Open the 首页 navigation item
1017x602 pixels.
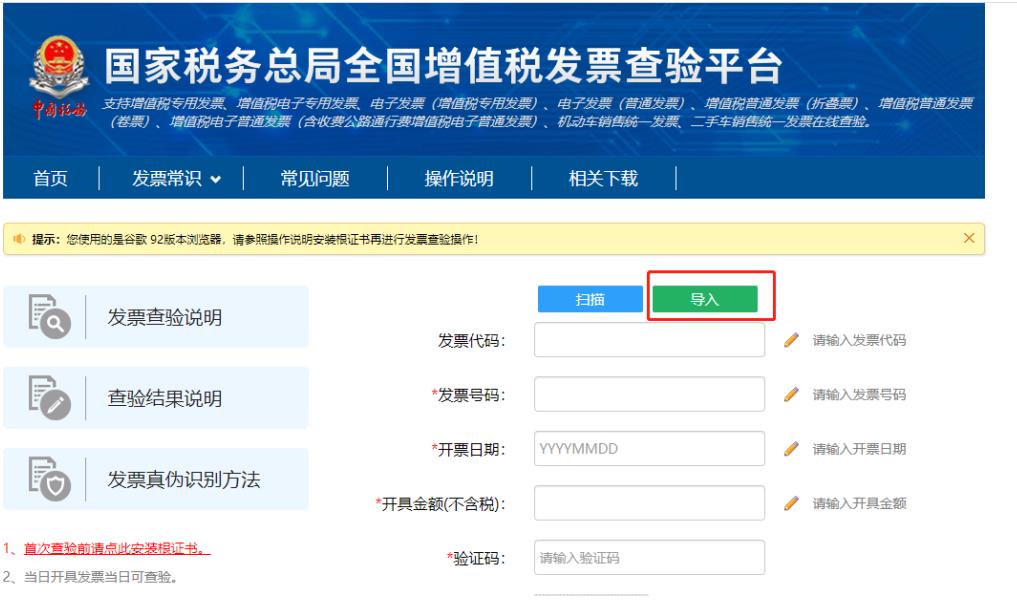click(x=51, y=179)
